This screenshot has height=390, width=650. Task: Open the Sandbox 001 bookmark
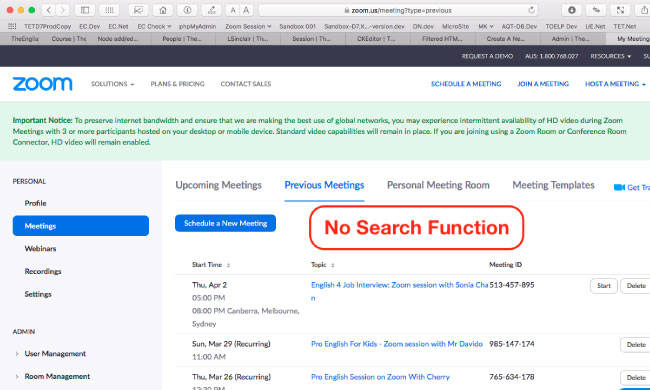point(298,26)
